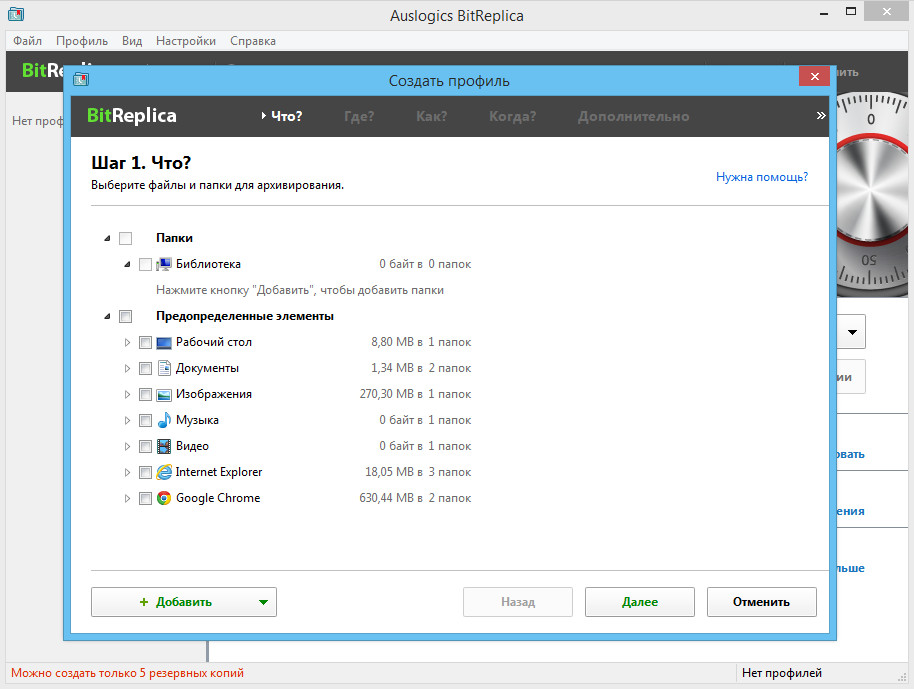Click the safe dial in main window

coord(872,195)
